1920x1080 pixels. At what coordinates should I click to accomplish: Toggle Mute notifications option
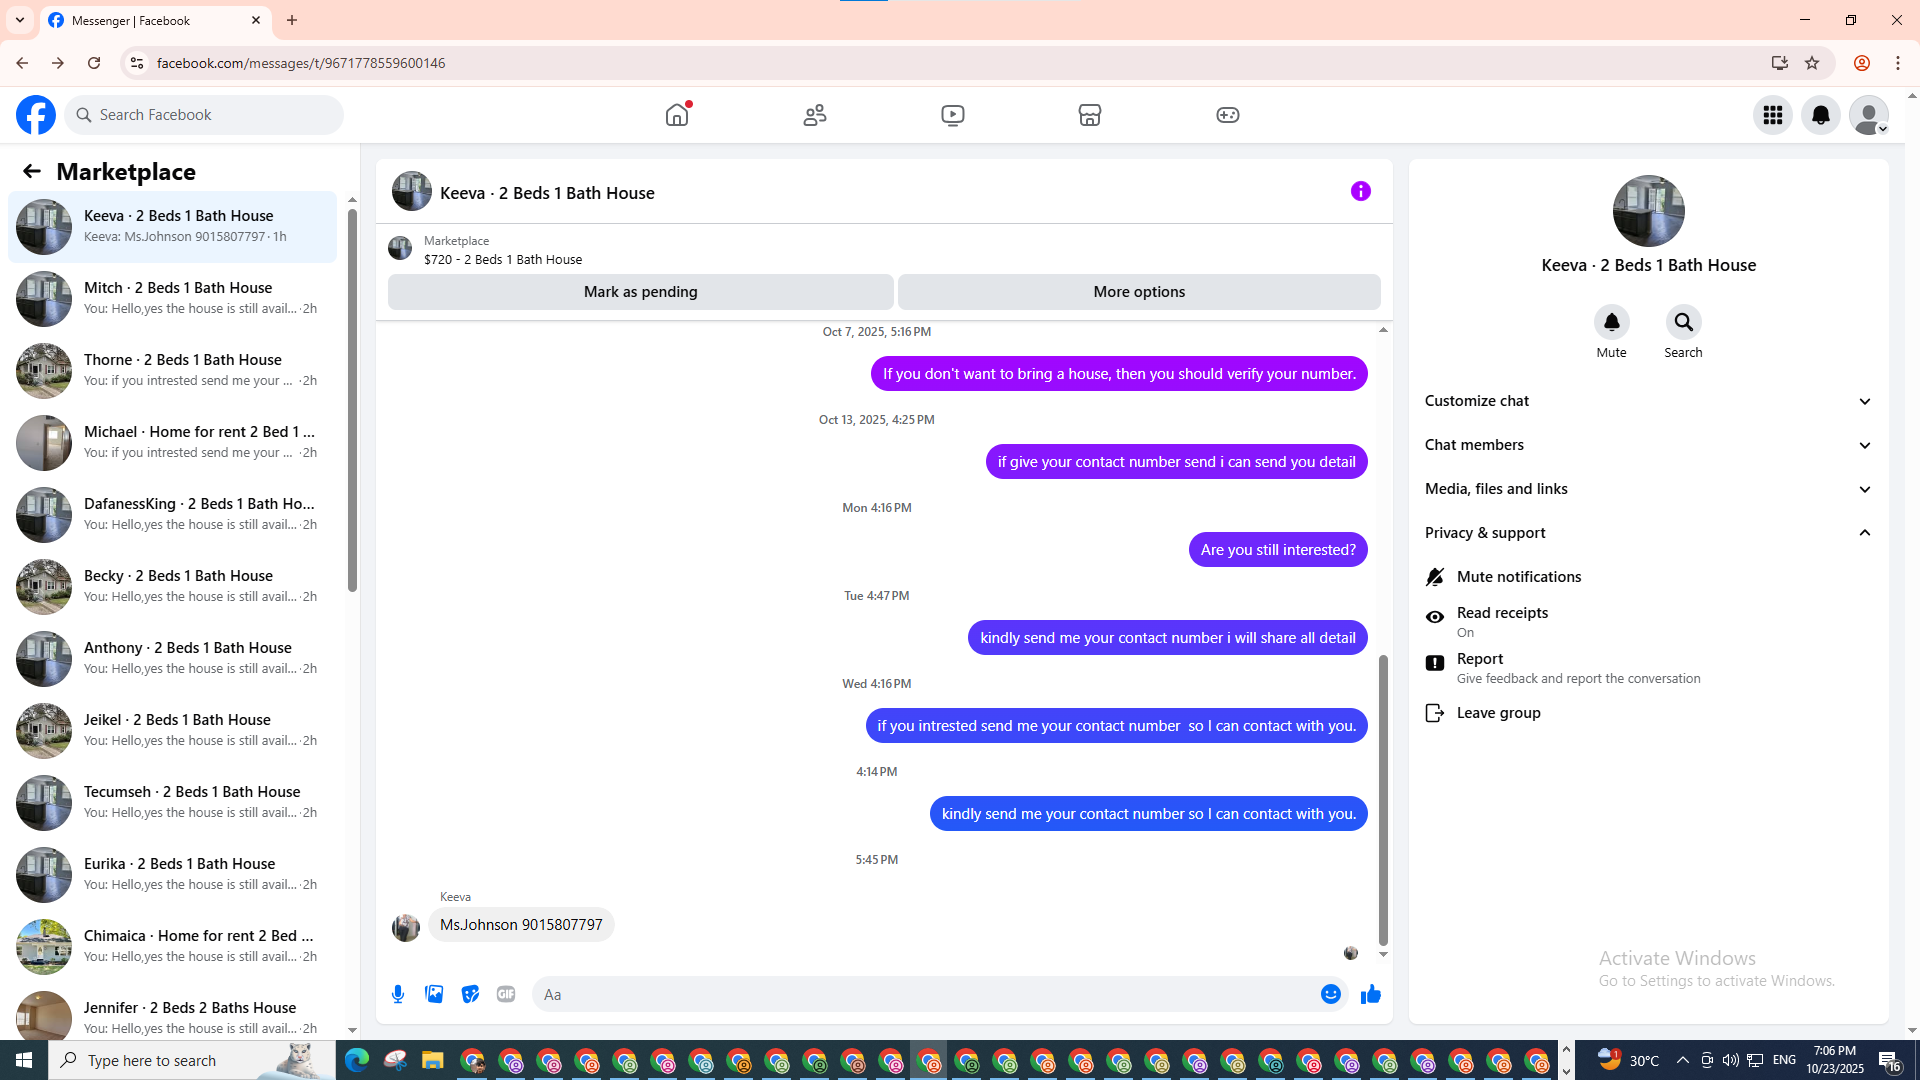[1518, 576]
